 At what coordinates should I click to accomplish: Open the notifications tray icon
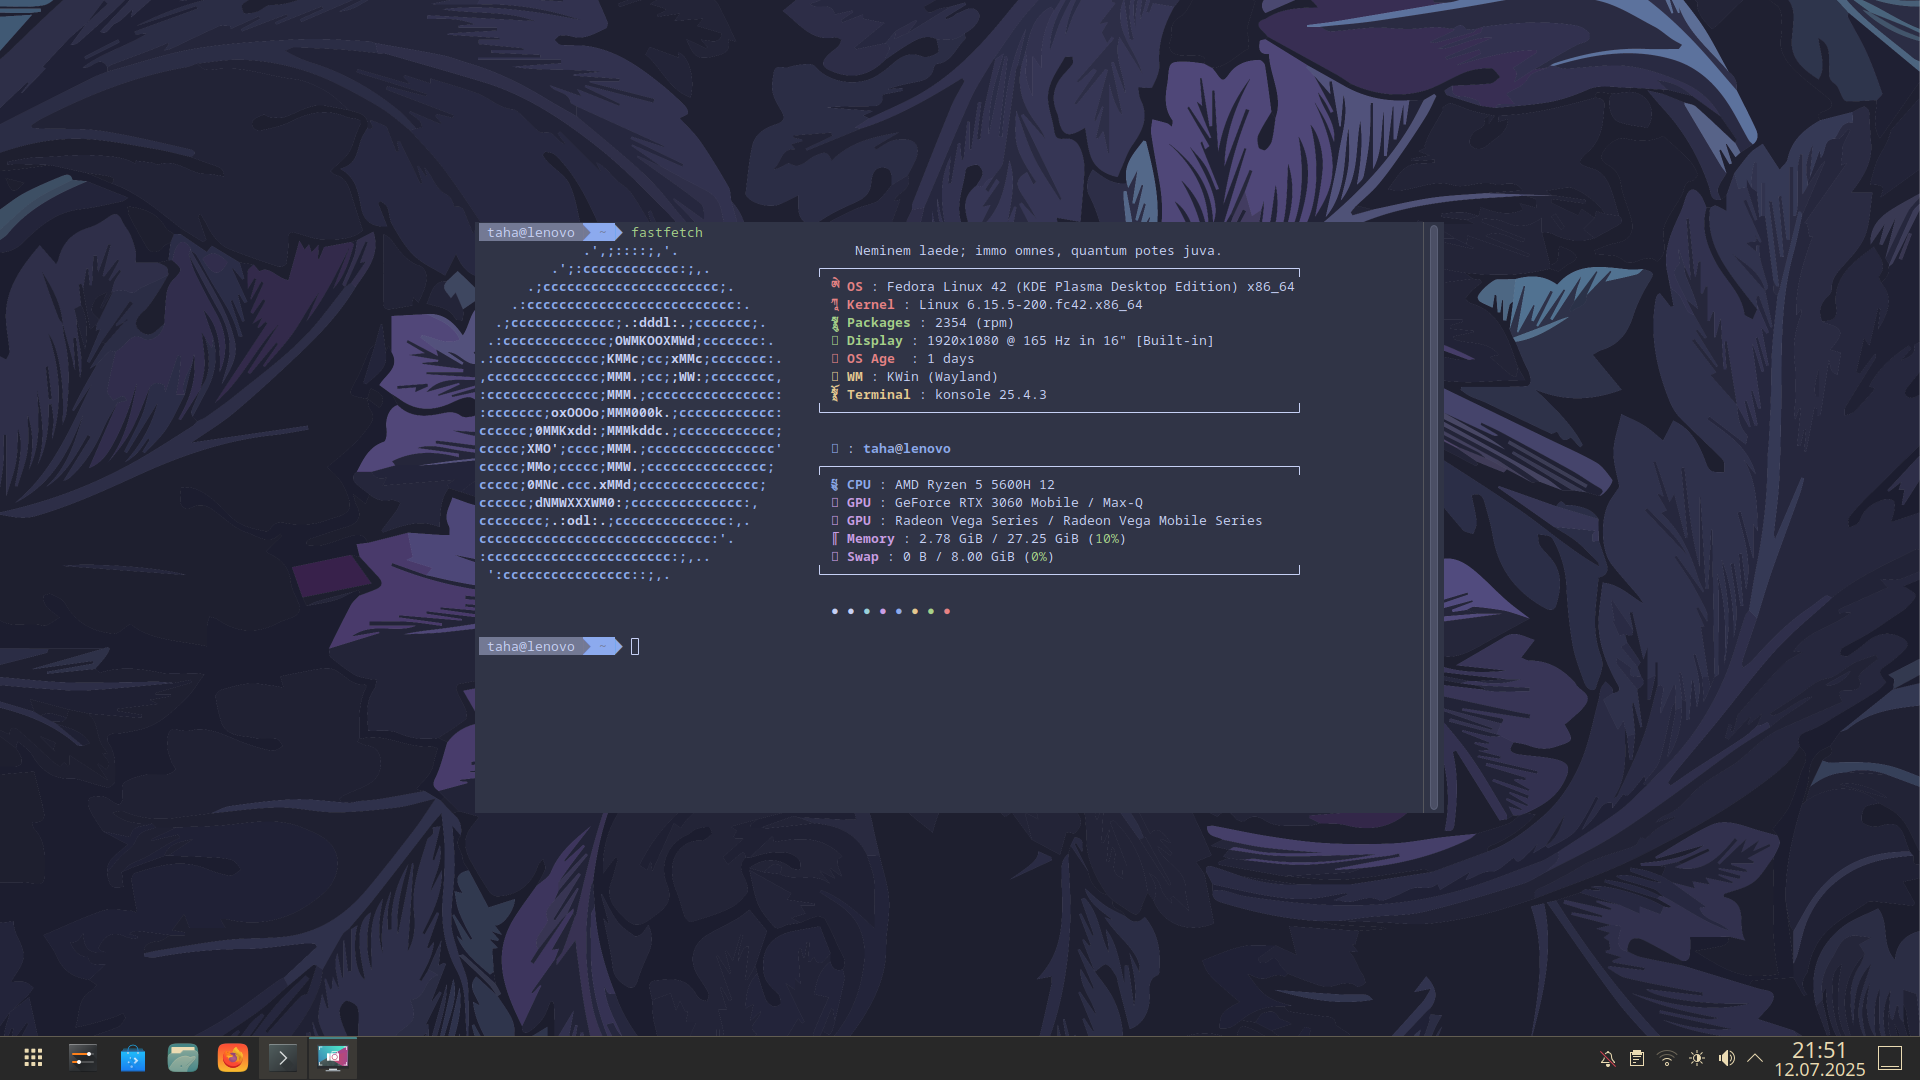pos(1608,1058)
